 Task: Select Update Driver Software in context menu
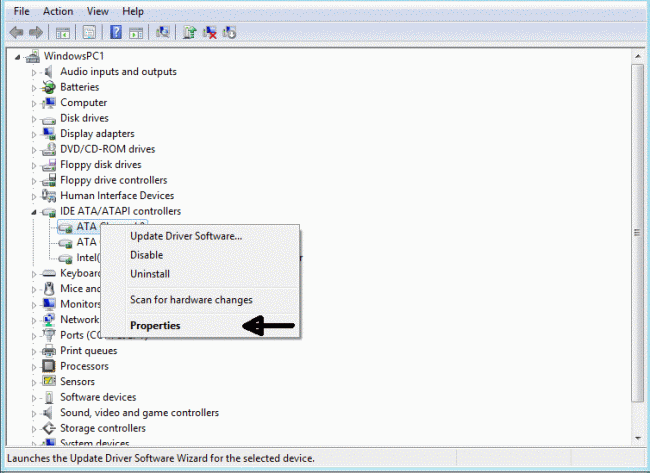[x=186, y=236]
